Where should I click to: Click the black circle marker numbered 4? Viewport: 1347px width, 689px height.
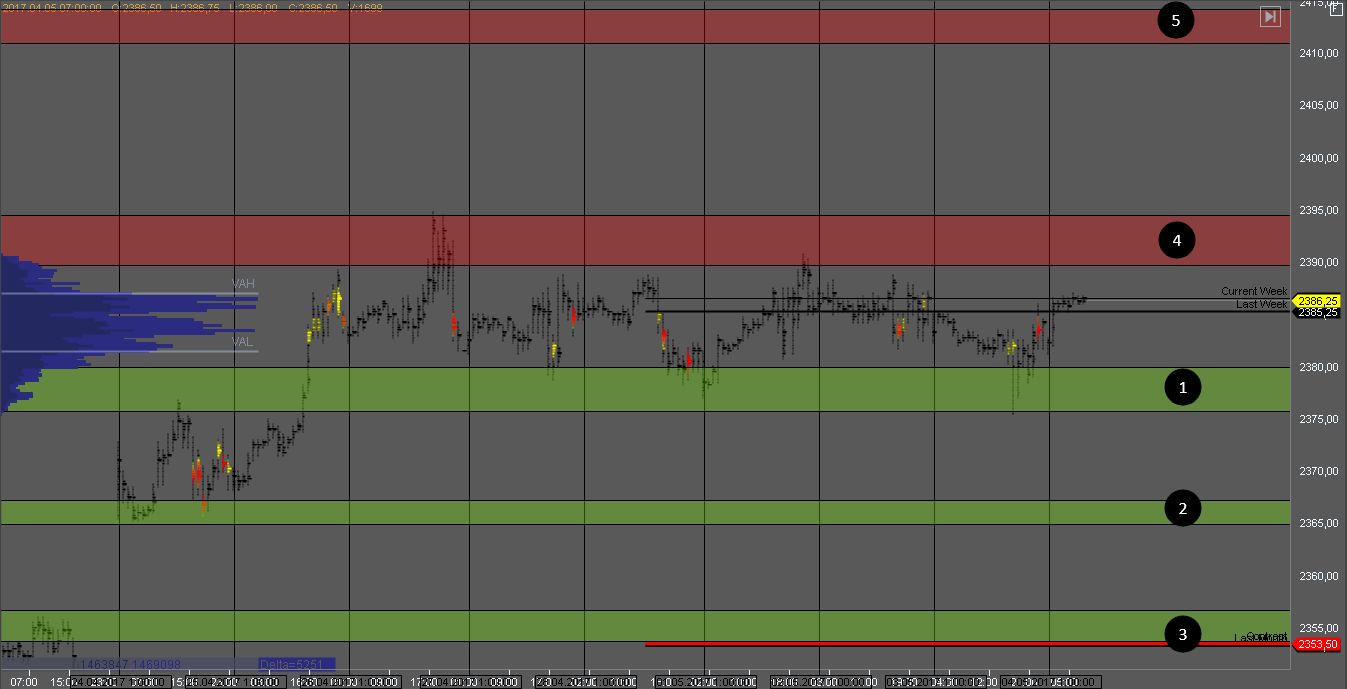(1177, 240)
